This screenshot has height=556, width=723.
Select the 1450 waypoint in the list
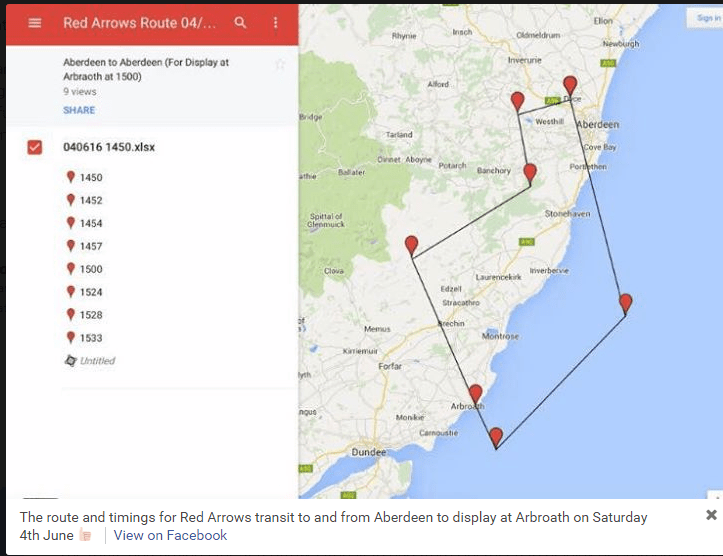91,177
